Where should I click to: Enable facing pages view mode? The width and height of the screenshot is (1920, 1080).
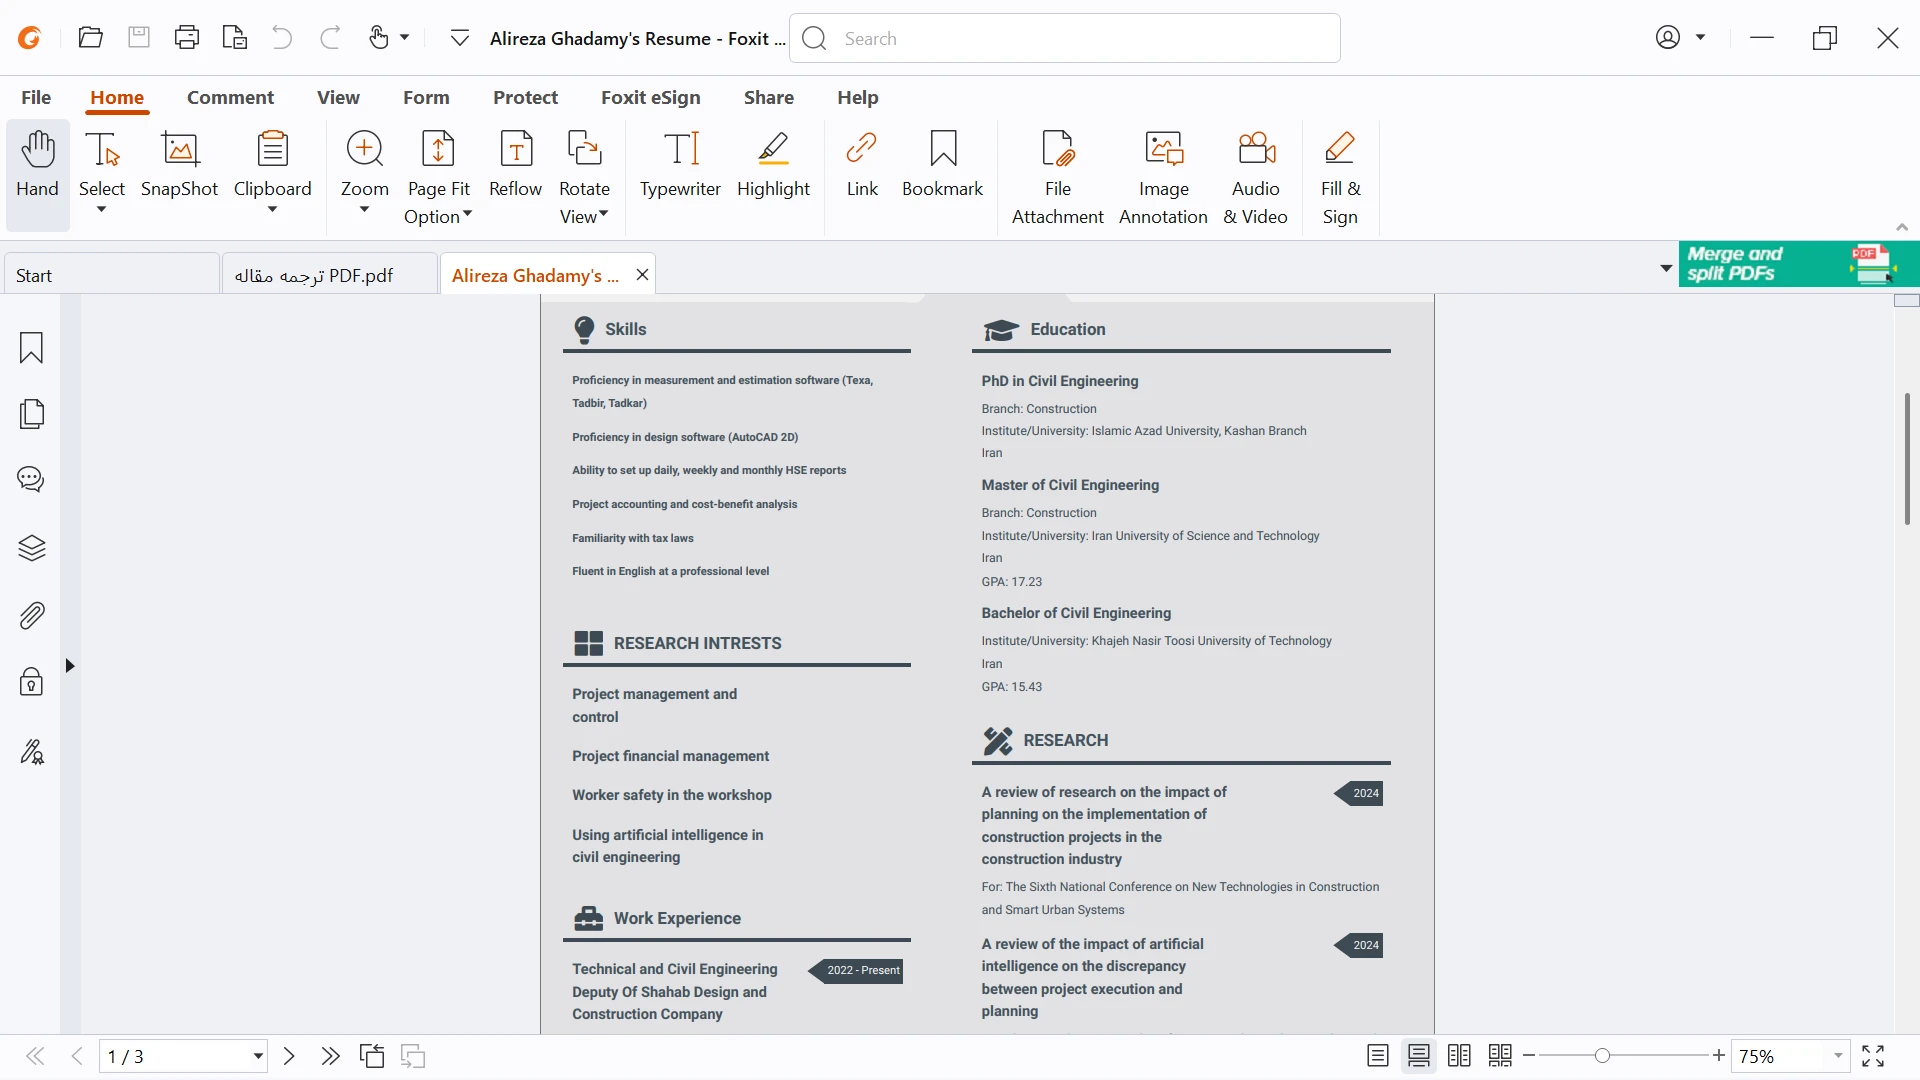click(x=1459, y=1056)
